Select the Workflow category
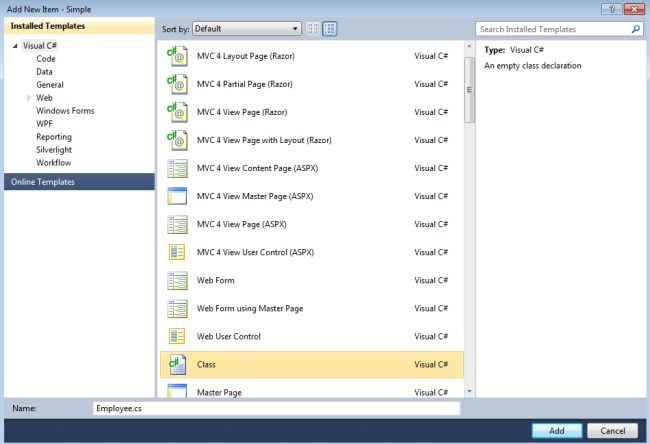 click(x=53, y=163)
